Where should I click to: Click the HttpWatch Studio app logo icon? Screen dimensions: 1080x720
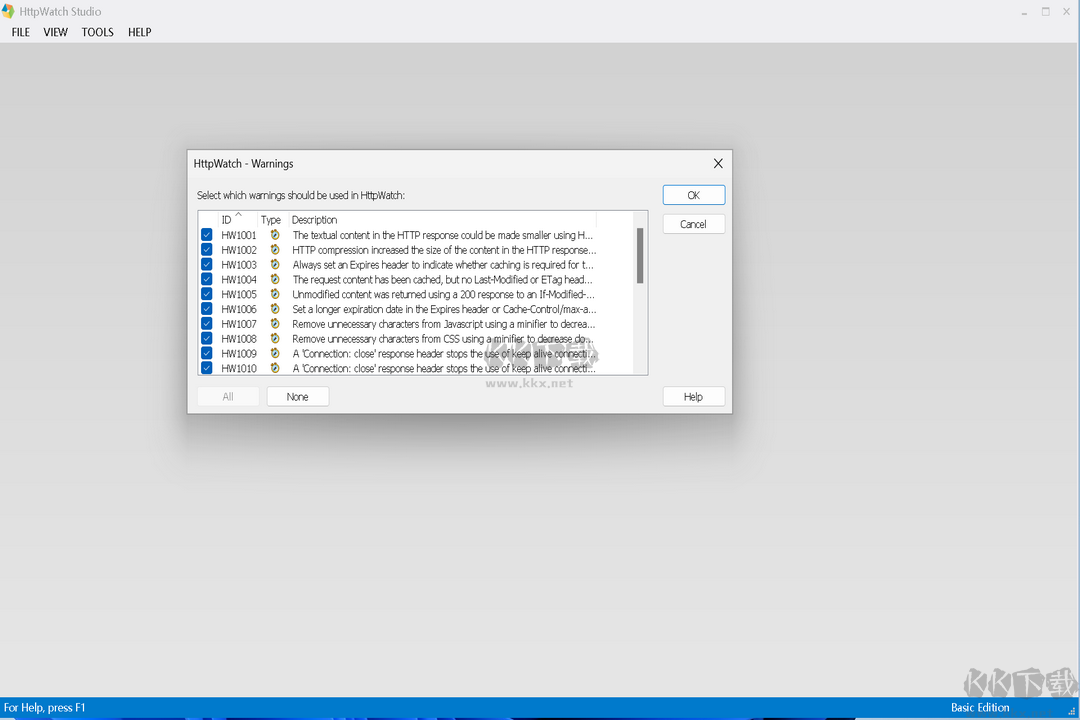pos(8,11)
